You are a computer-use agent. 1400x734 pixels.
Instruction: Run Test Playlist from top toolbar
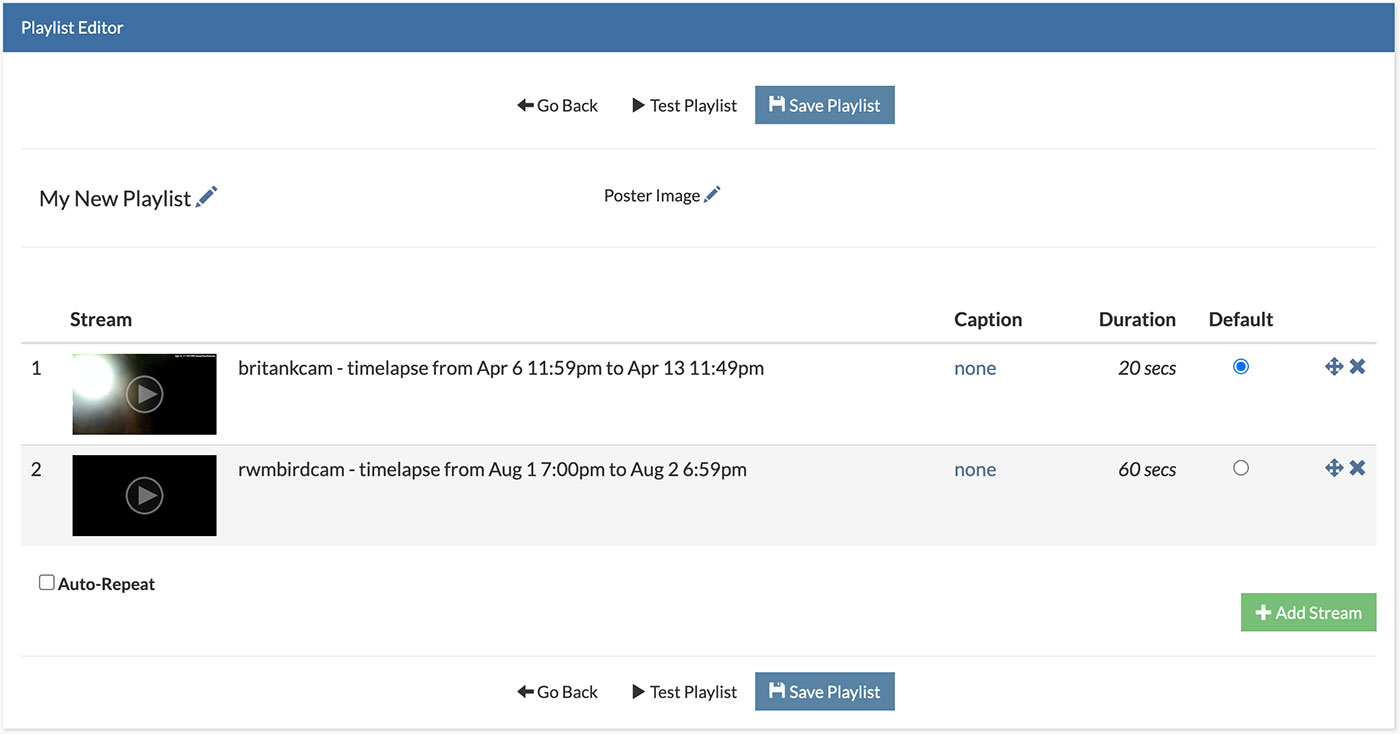[x=684, y=105]
